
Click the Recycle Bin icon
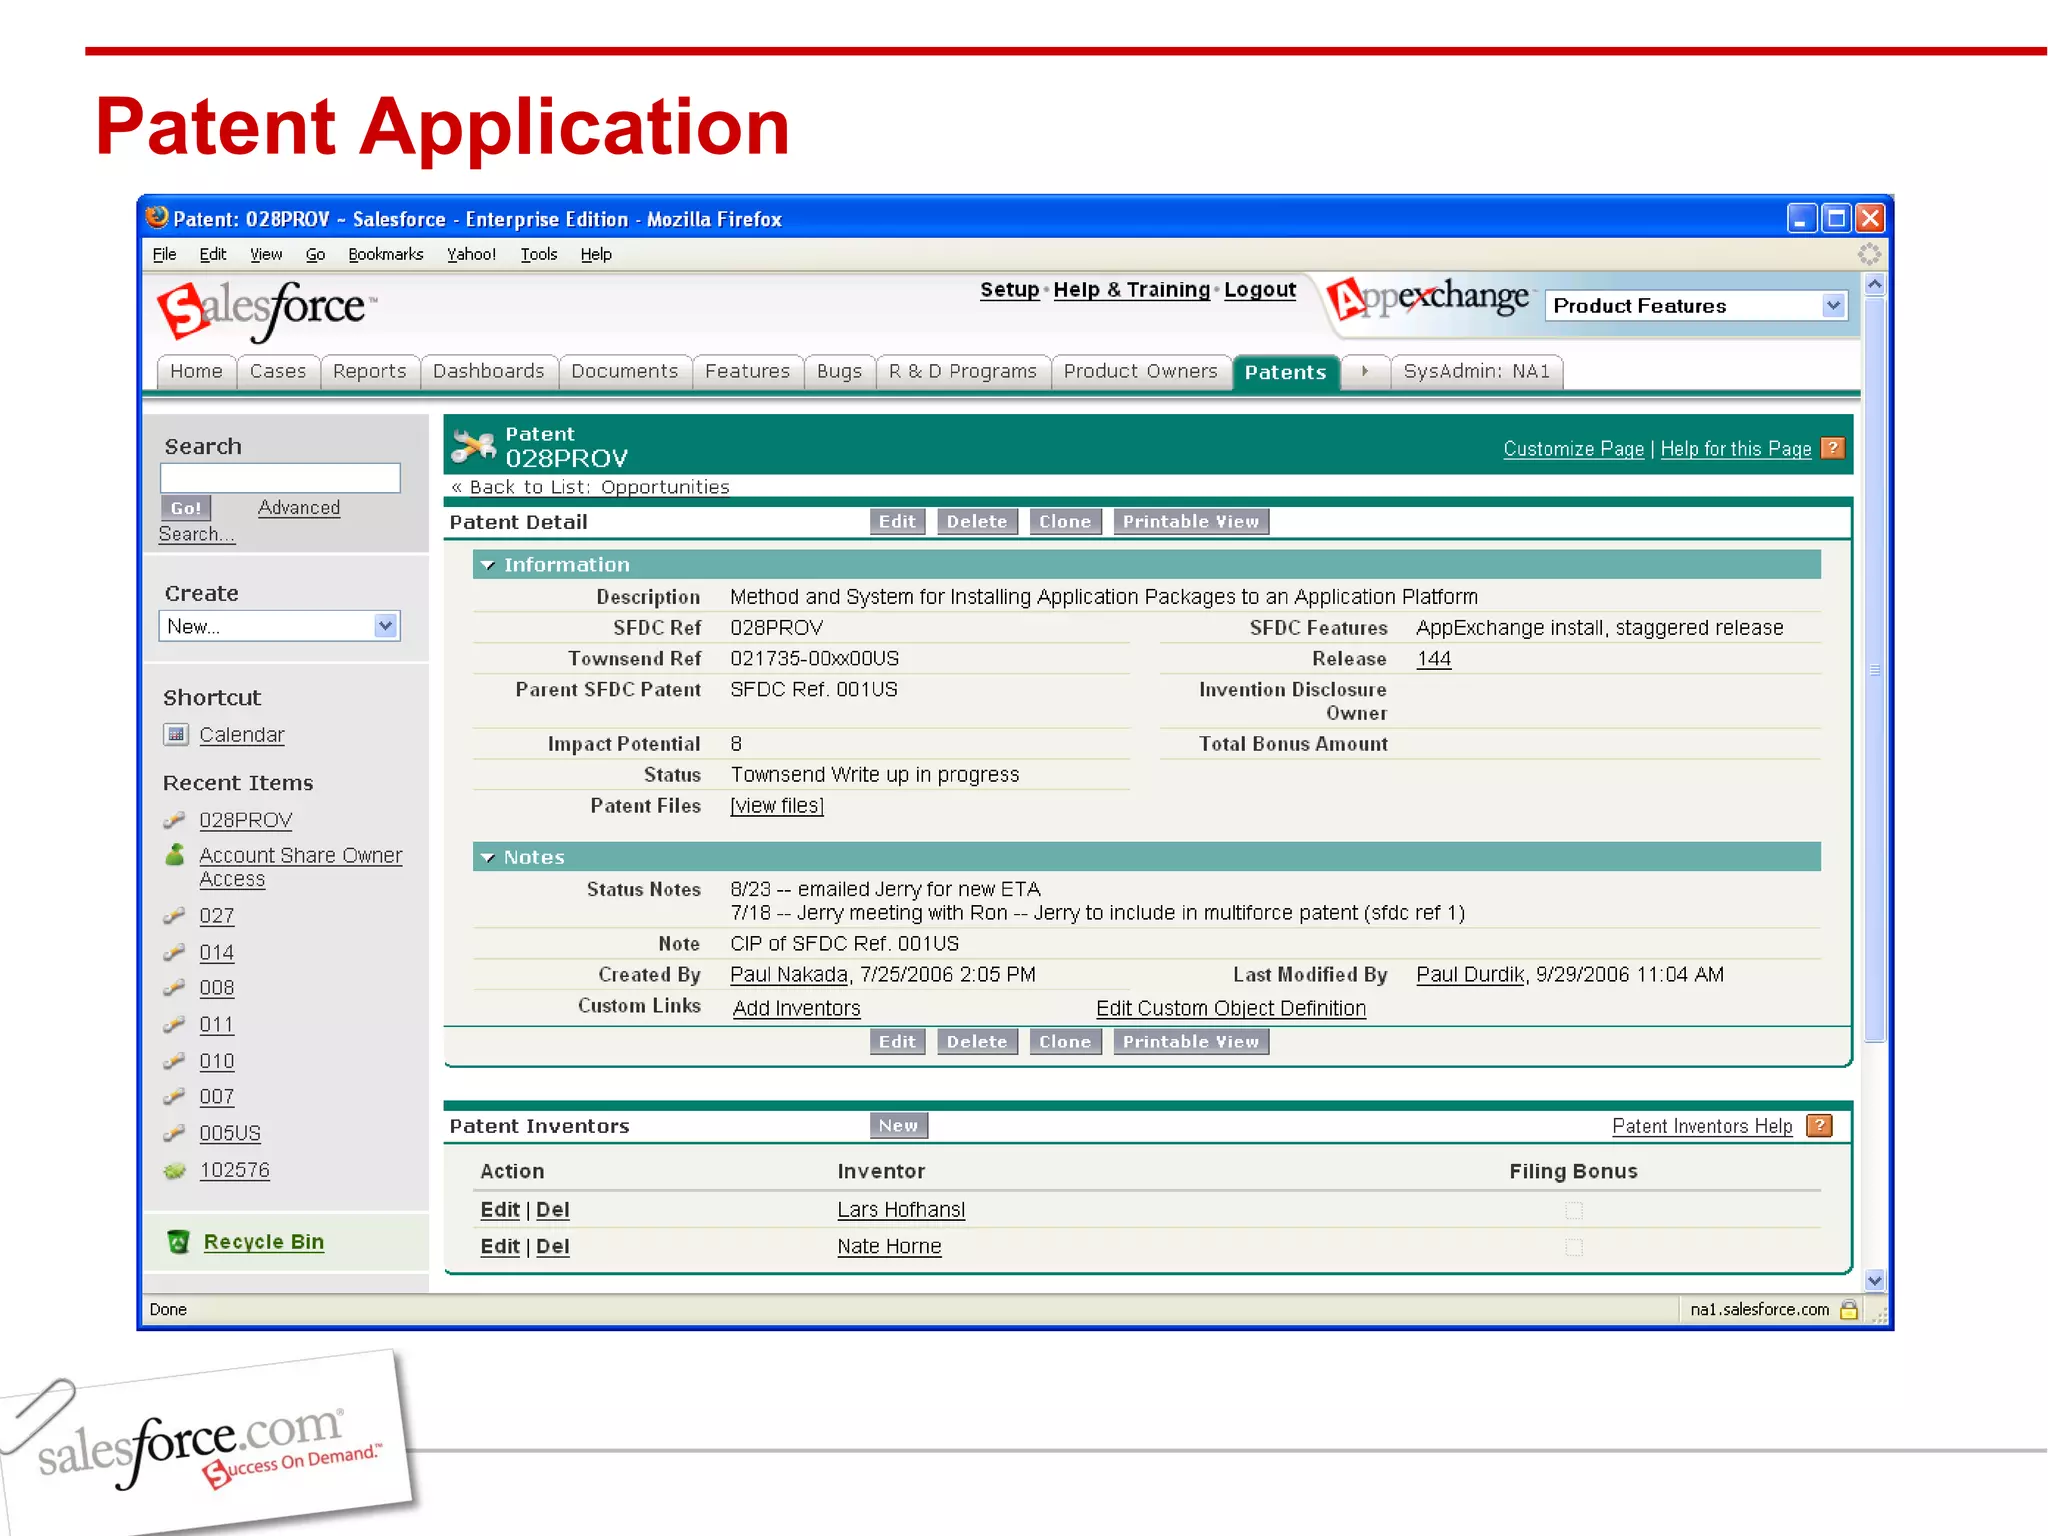click(x=178, y=1242)
